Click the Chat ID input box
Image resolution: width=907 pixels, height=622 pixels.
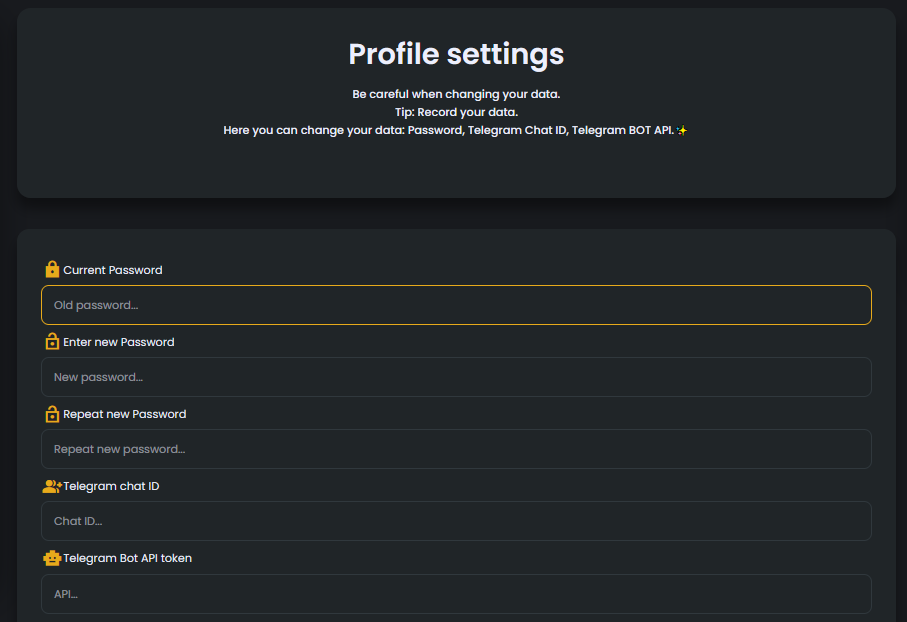(x=456, y=521)
